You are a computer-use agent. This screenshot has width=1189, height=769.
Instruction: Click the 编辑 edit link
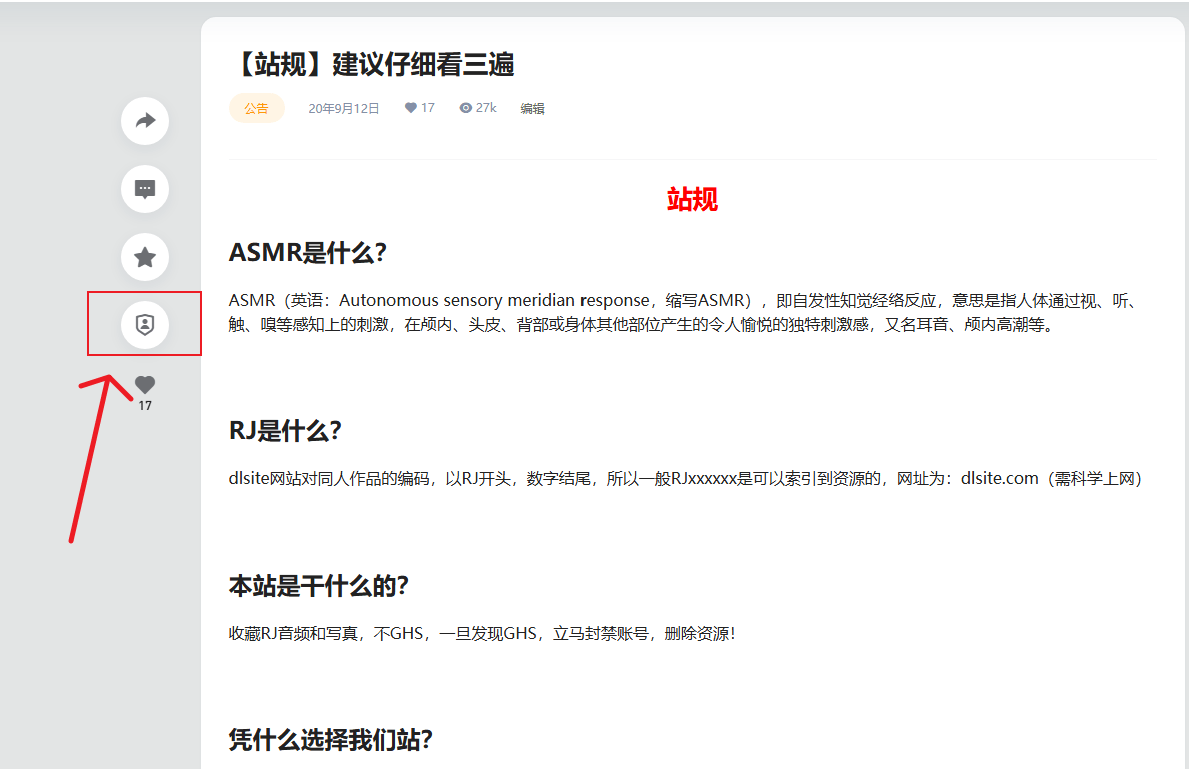(x=532, y=109)
